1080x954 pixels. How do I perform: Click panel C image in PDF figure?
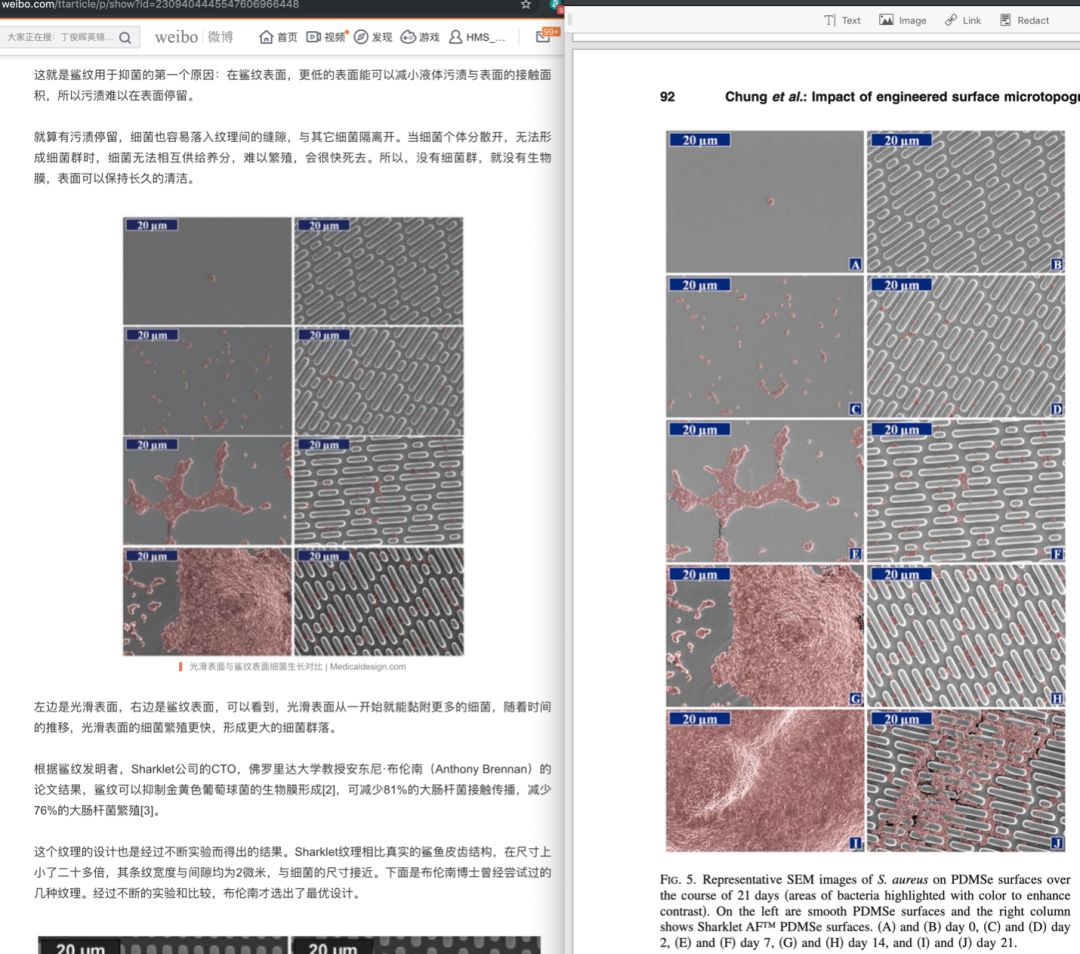point(765,346)
